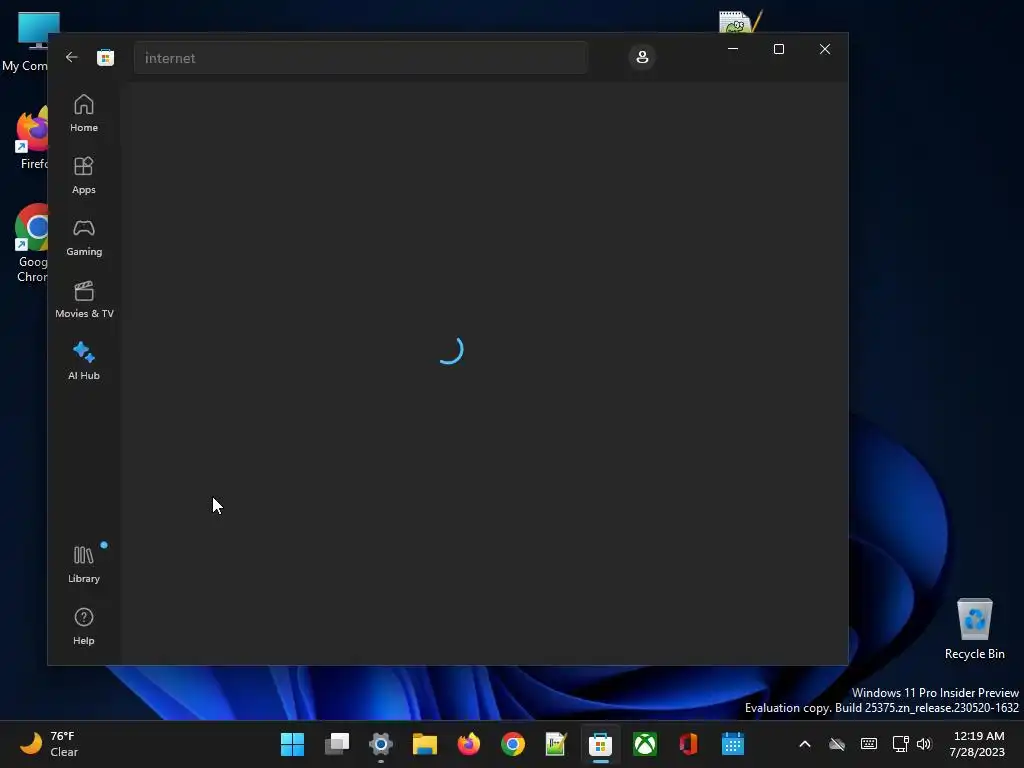1024x768 pixels.
Task: Open AI Hub in the sidebar
Action: (84, 361)
